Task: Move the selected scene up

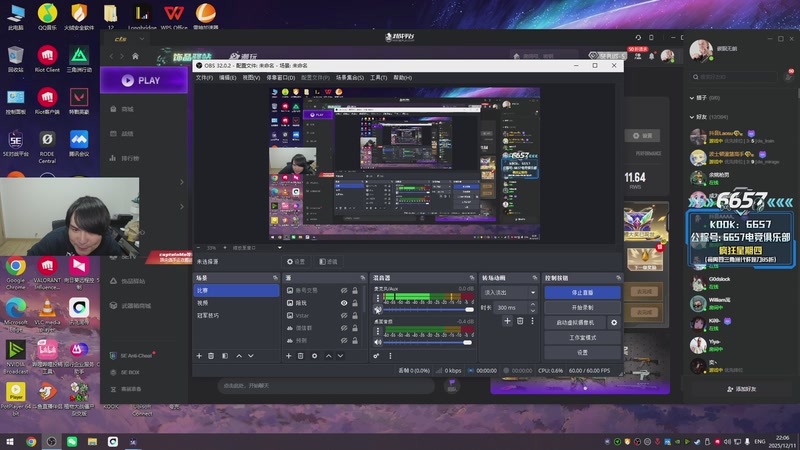Action: (239, 356)
